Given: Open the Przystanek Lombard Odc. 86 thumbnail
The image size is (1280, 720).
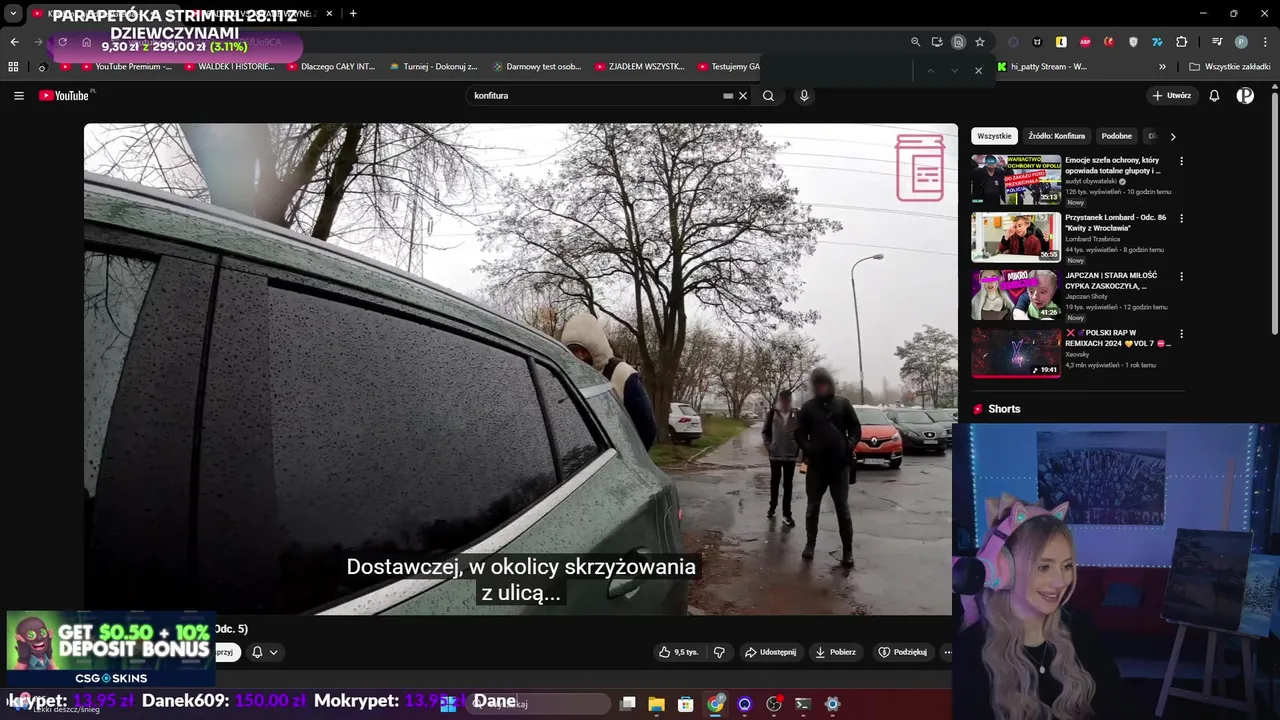Looking at the screenshot, I should point(1016,237).
